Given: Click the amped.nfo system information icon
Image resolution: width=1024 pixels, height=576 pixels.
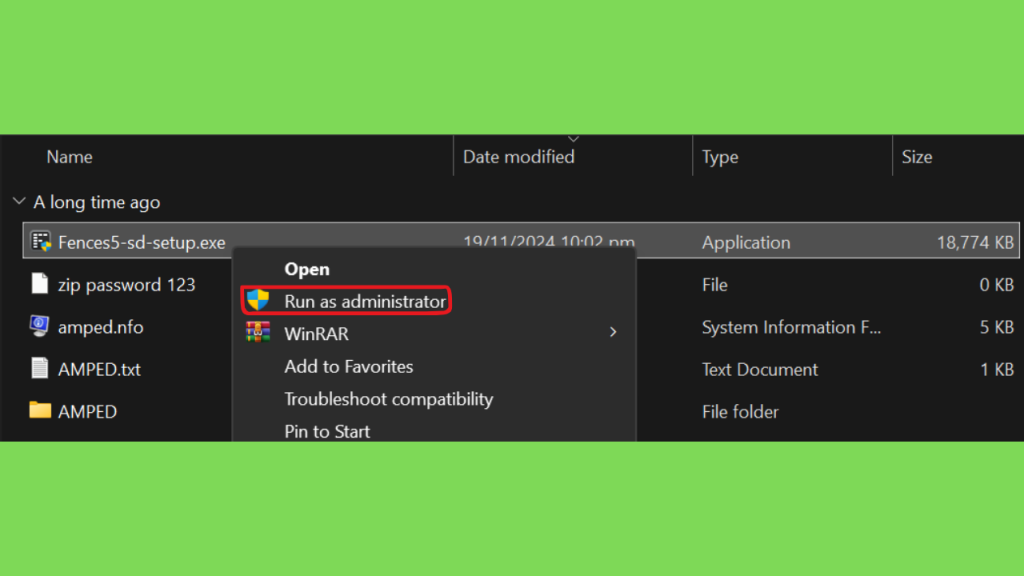Looking at the screenshot, I should [x=39, y=326].
